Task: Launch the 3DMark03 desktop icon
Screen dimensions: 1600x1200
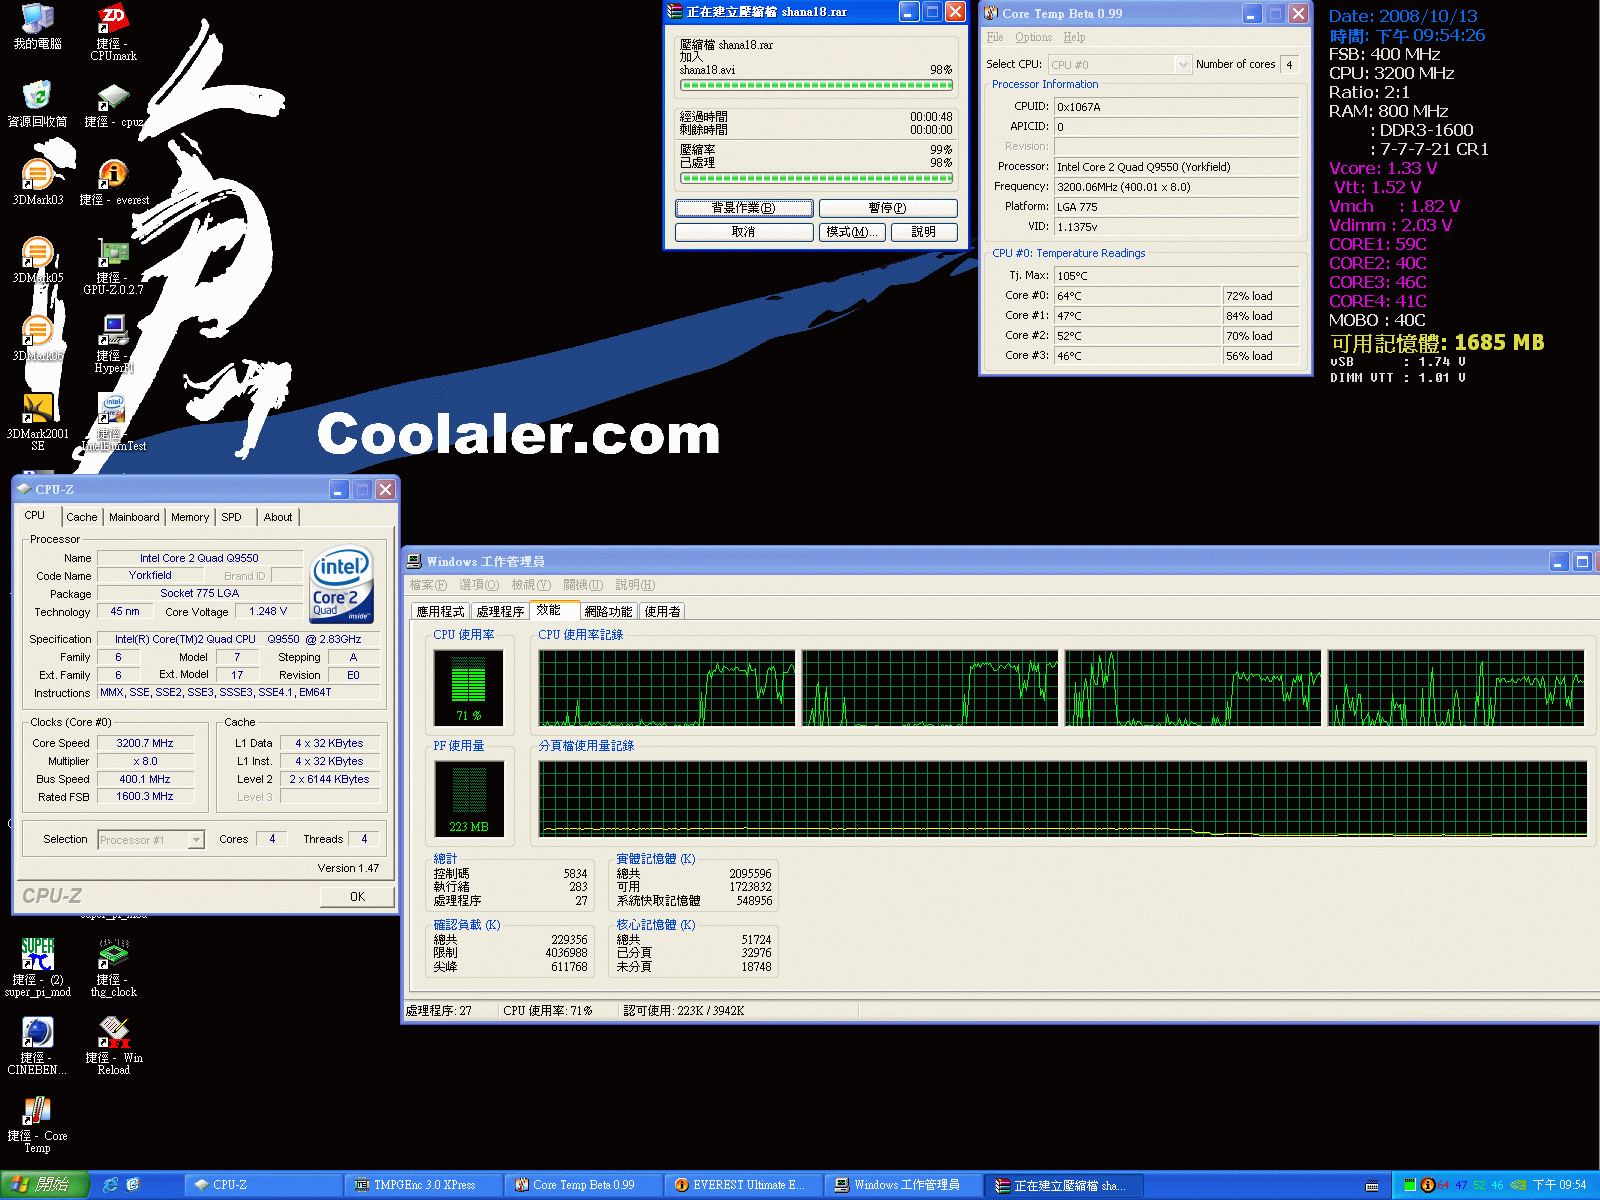Action: tap(37, 182)
